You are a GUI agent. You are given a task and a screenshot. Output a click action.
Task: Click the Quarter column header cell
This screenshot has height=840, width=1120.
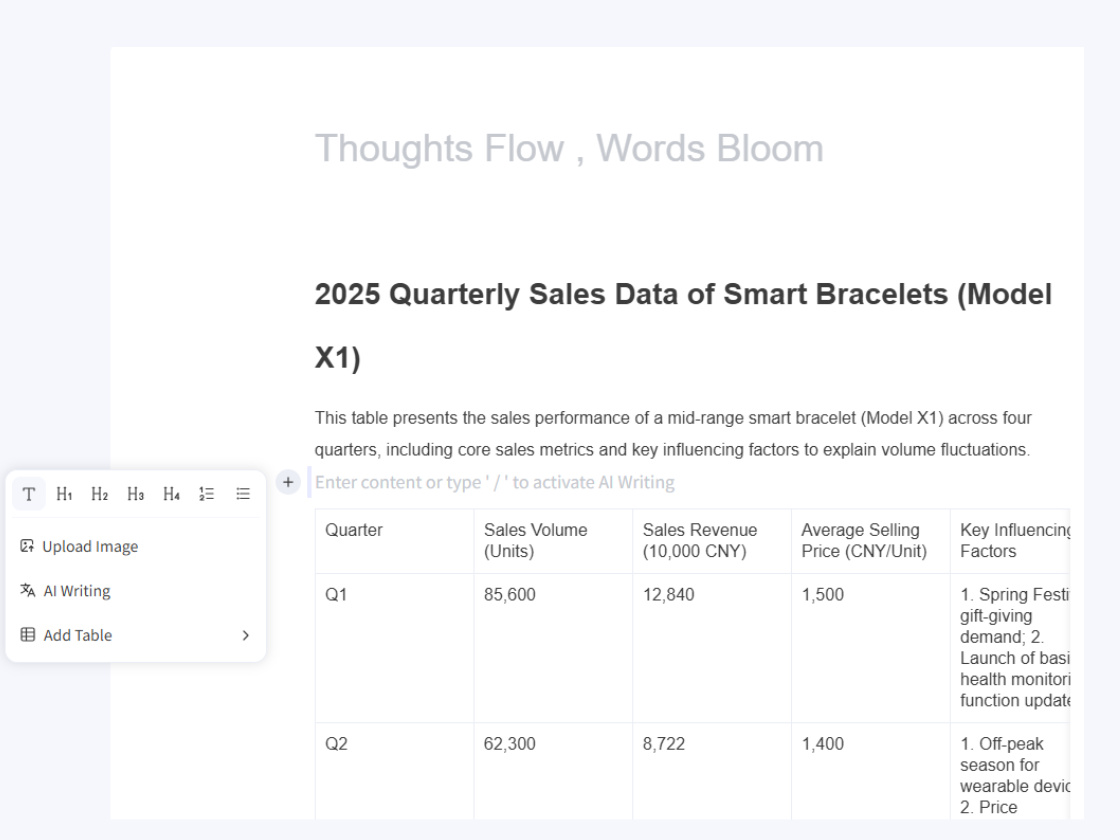[x=394, y=541]
